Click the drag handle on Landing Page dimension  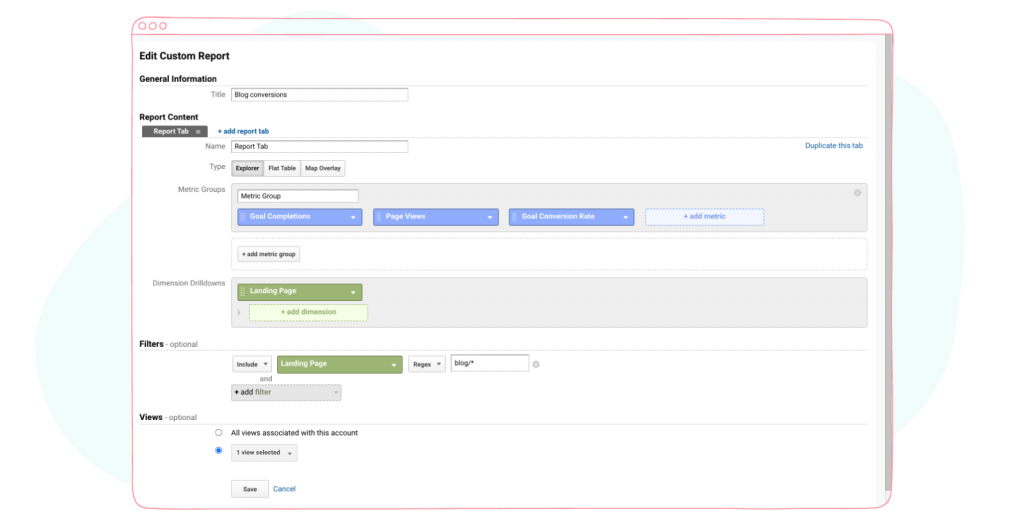(243, 292)
